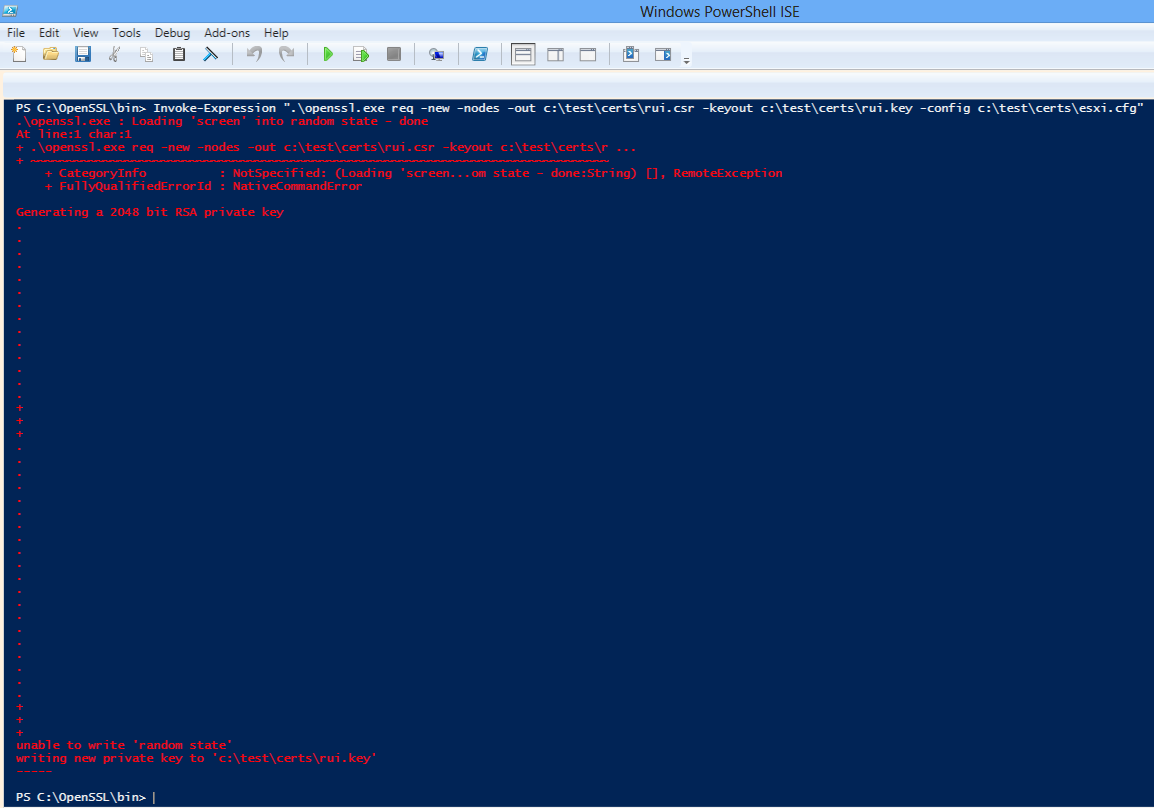Click the FullyQualifiedErrorId NativeCommandError line
The width and height of the screenshot is (1154, 808).
[x=204, y=186]
